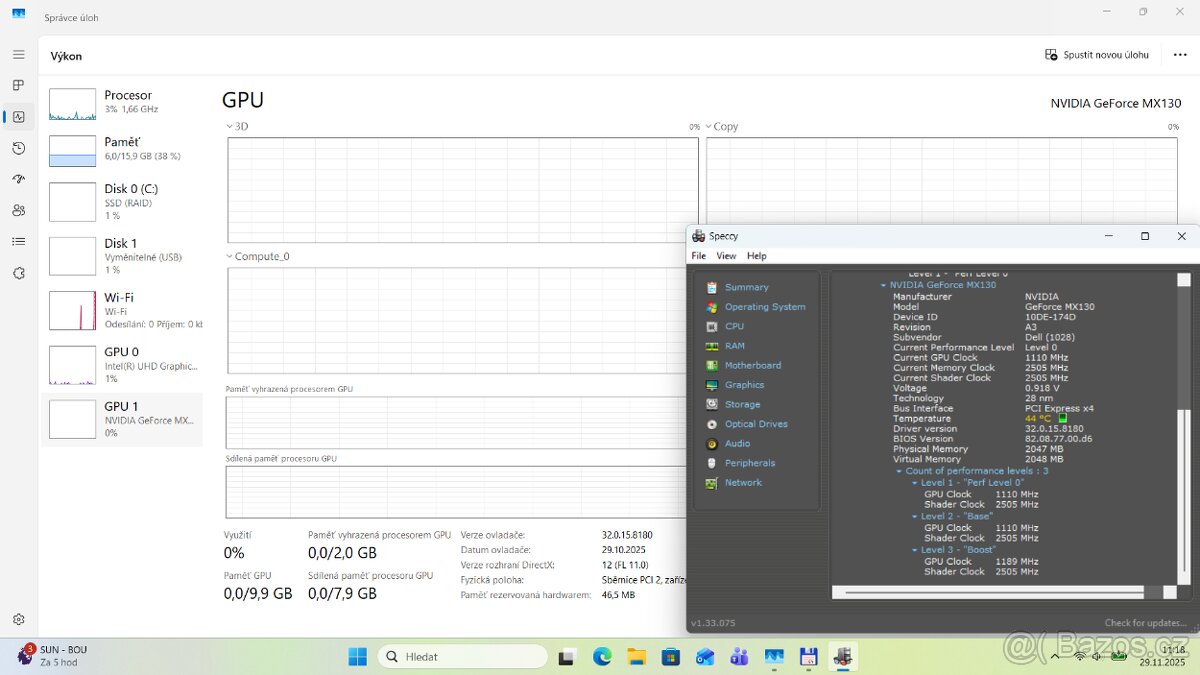1200x675 pixels.
Task: Click the Hledat search field in taskbar
Action: click(462, 656)
